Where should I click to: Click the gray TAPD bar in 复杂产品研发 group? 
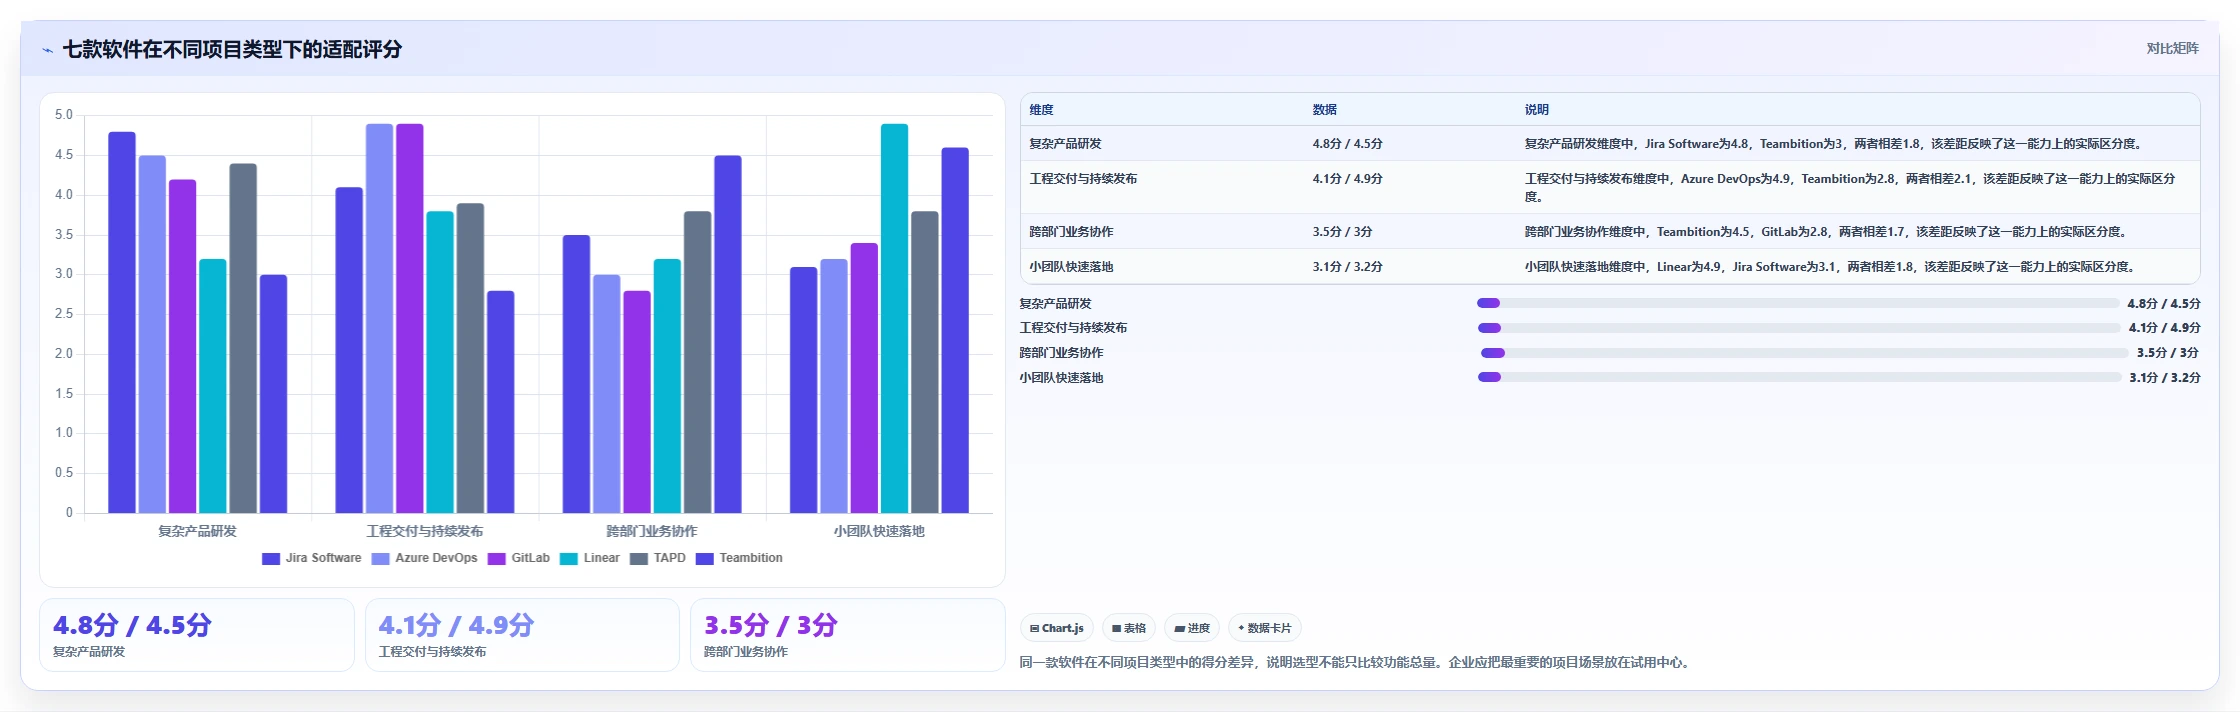243,338
